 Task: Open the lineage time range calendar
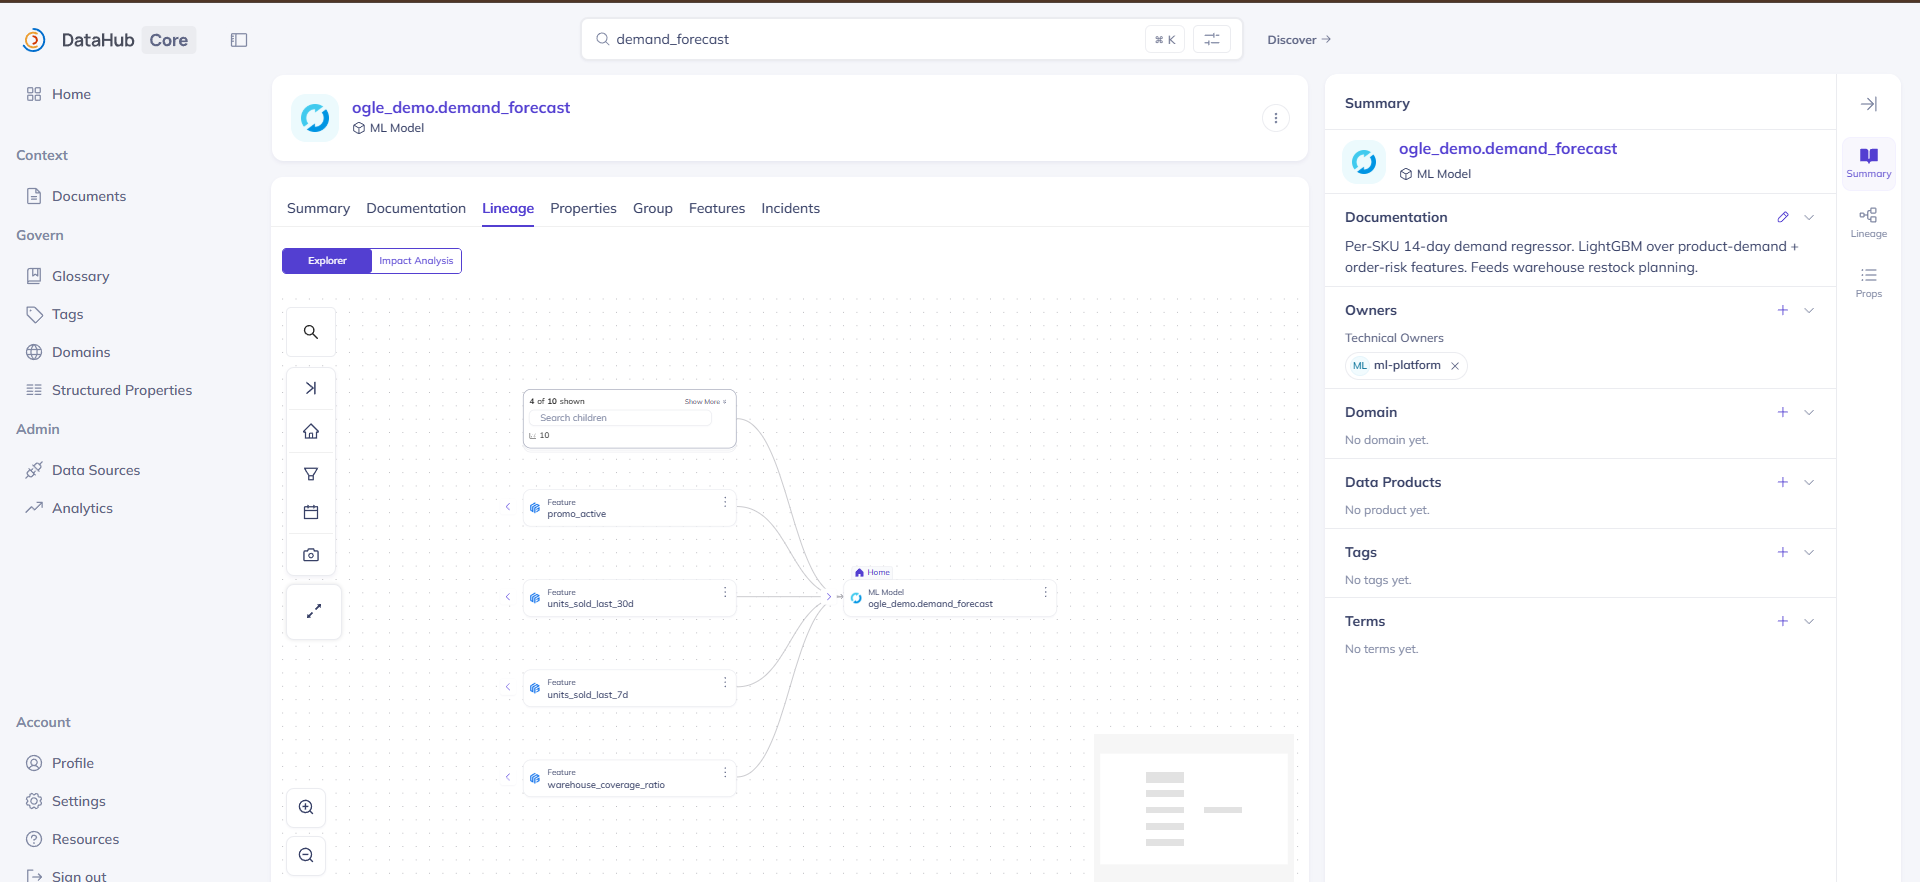click(x=311, y=512)
